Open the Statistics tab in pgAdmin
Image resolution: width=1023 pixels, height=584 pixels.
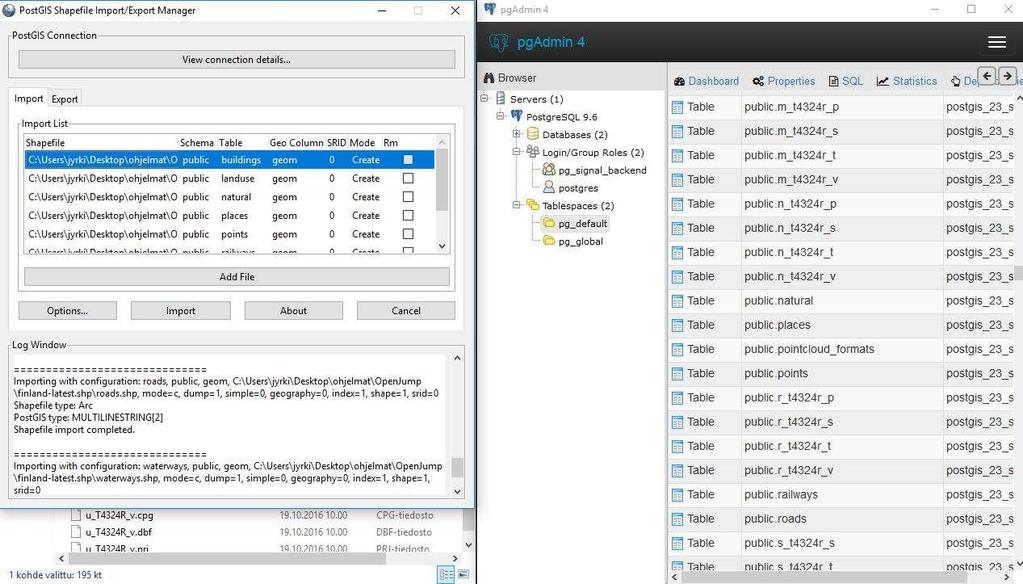pos(907,81)
